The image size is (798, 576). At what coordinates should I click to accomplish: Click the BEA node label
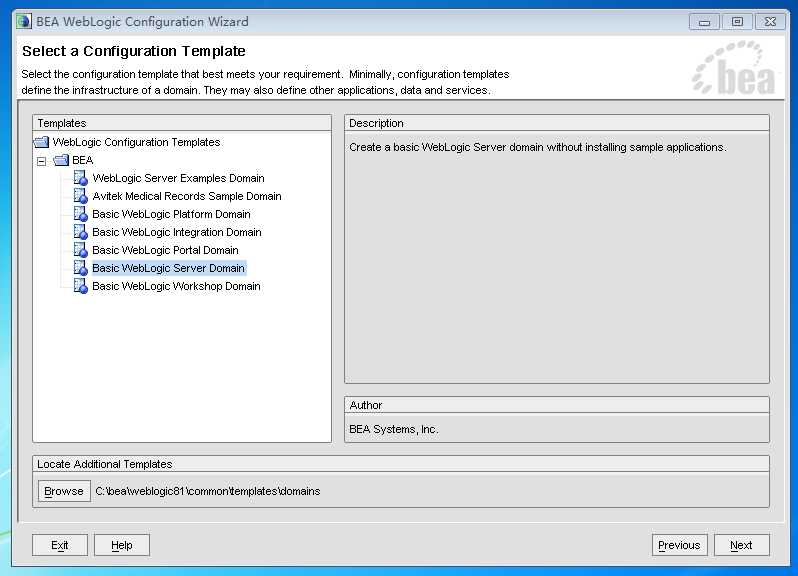(82, 160)
